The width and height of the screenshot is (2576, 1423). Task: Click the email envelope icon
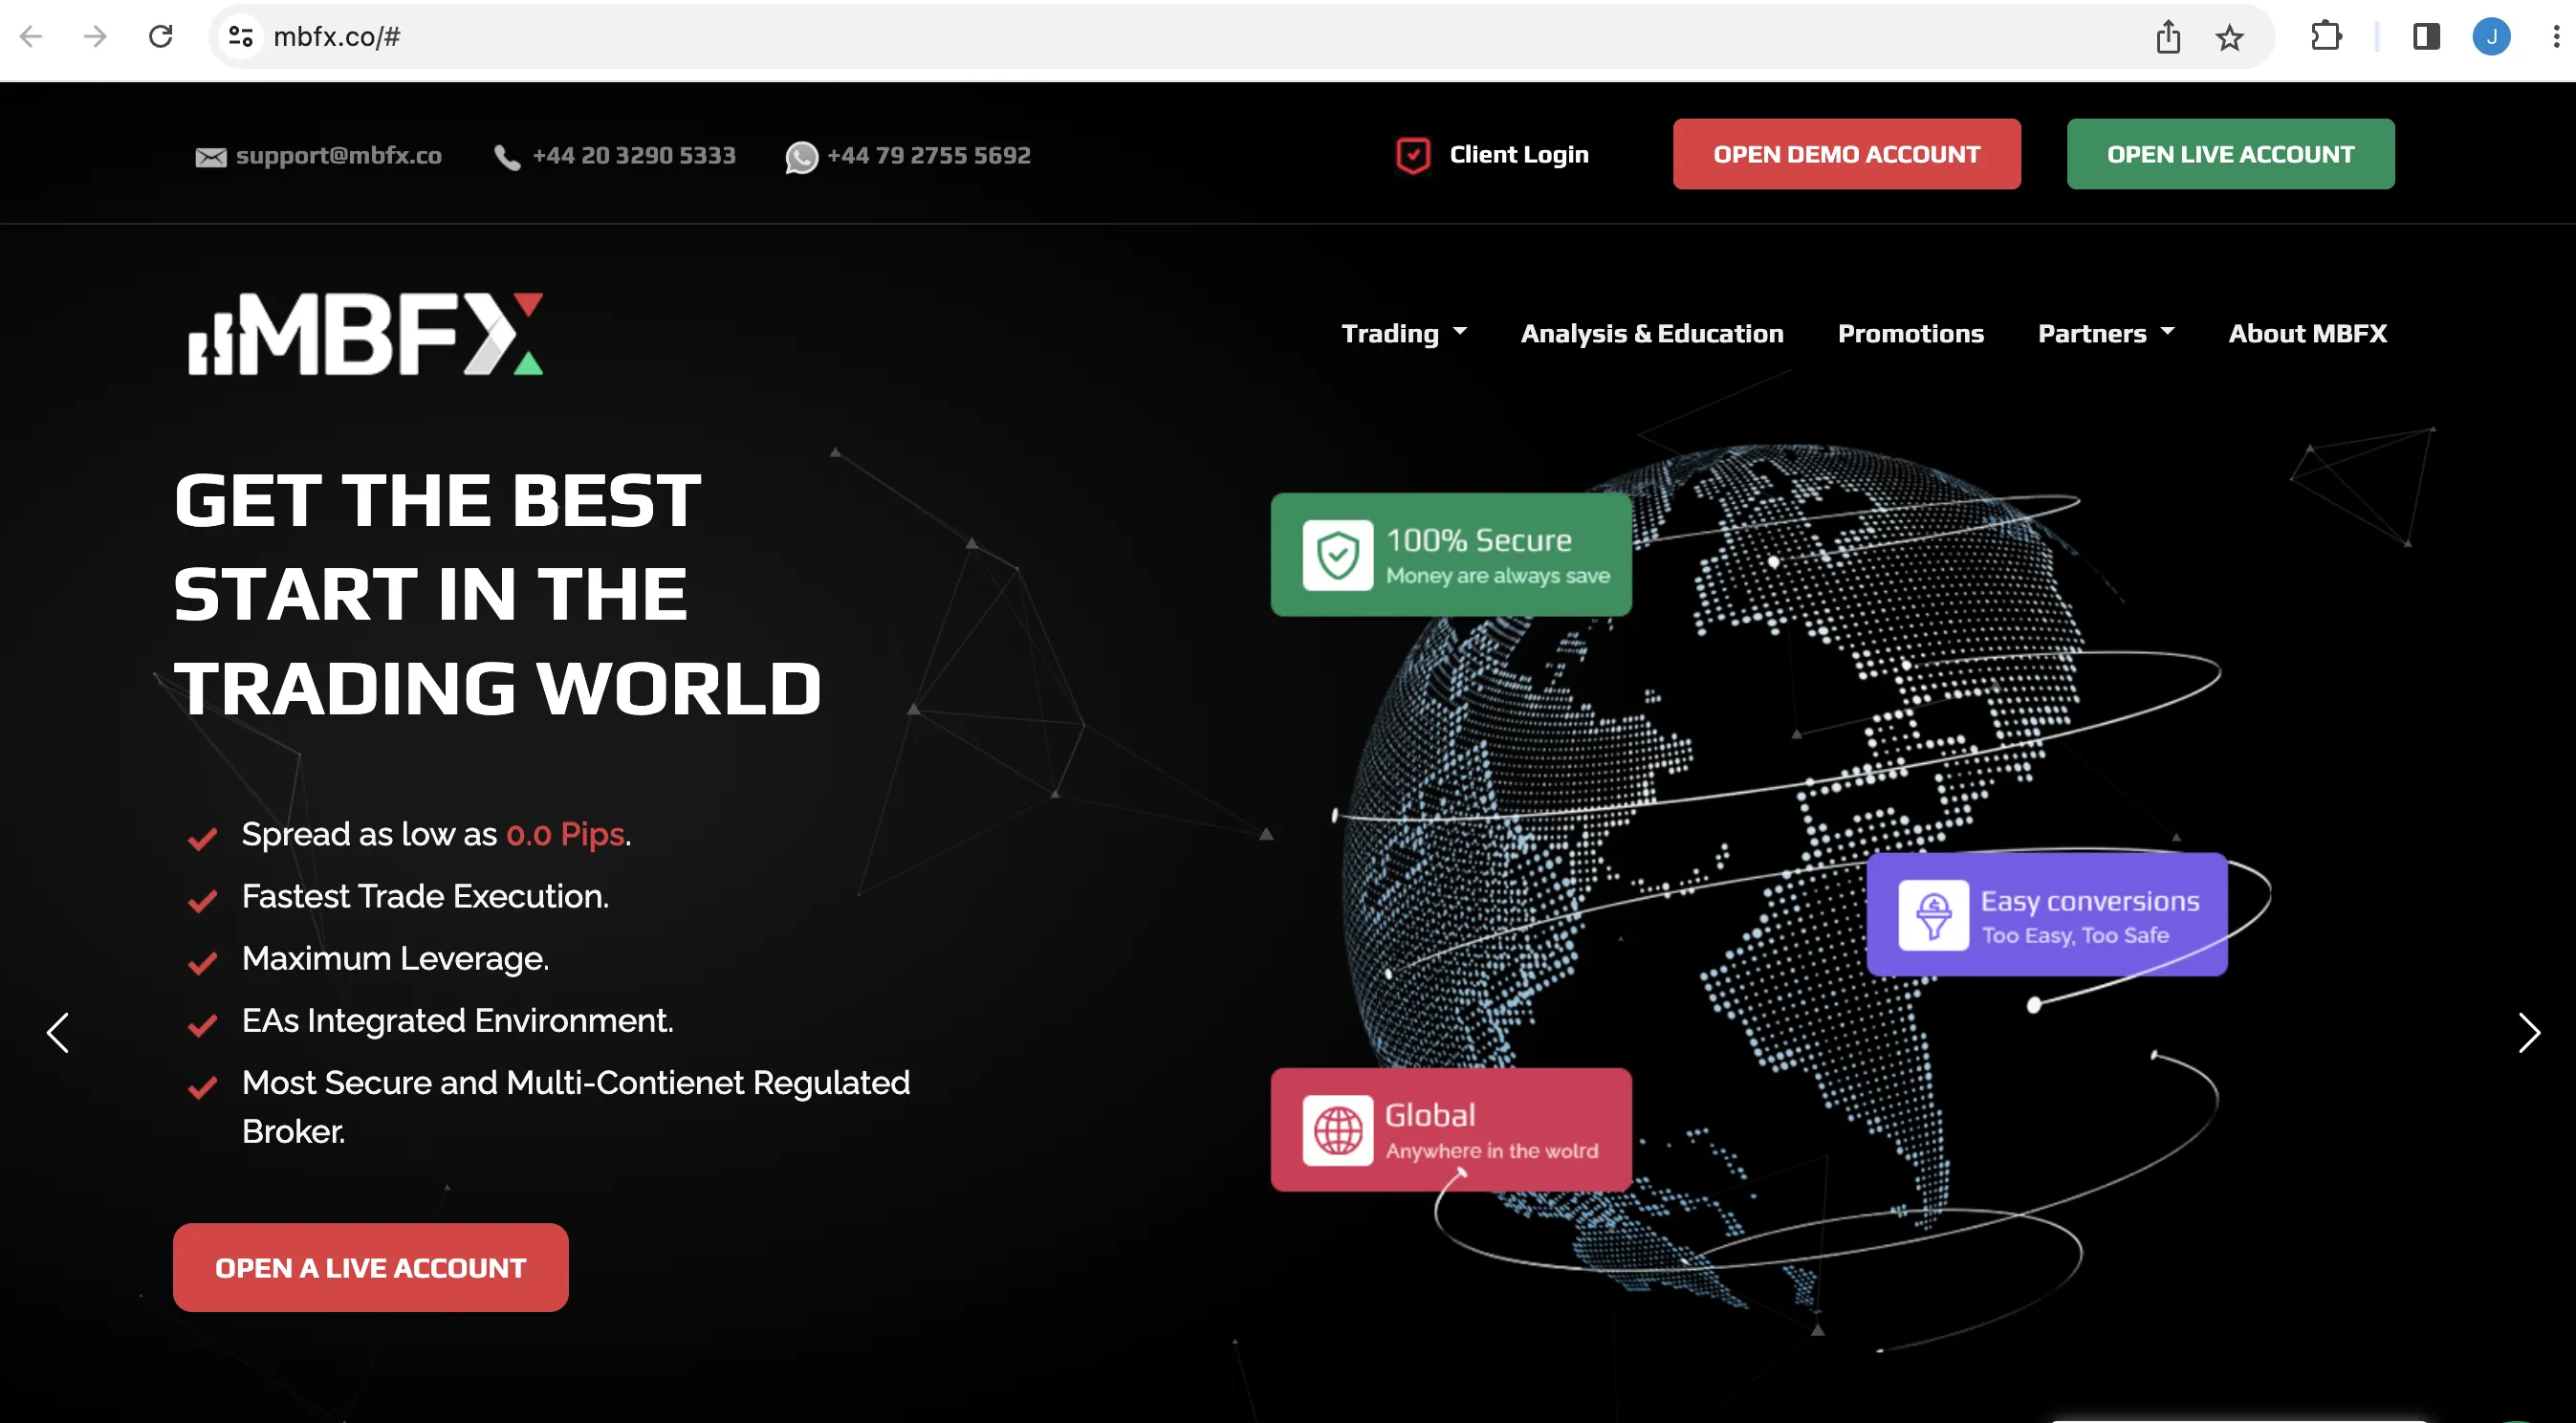210,157
